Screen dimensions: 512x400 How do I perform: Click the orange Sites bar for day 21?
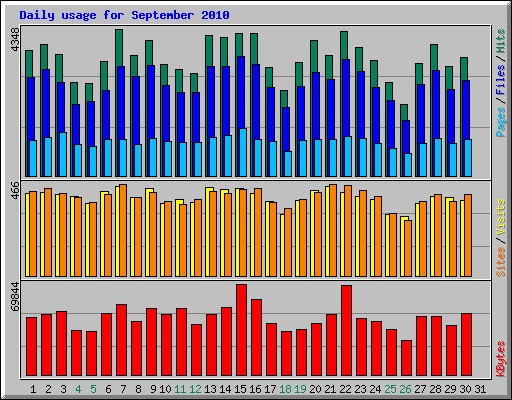(x=333, y=230)
